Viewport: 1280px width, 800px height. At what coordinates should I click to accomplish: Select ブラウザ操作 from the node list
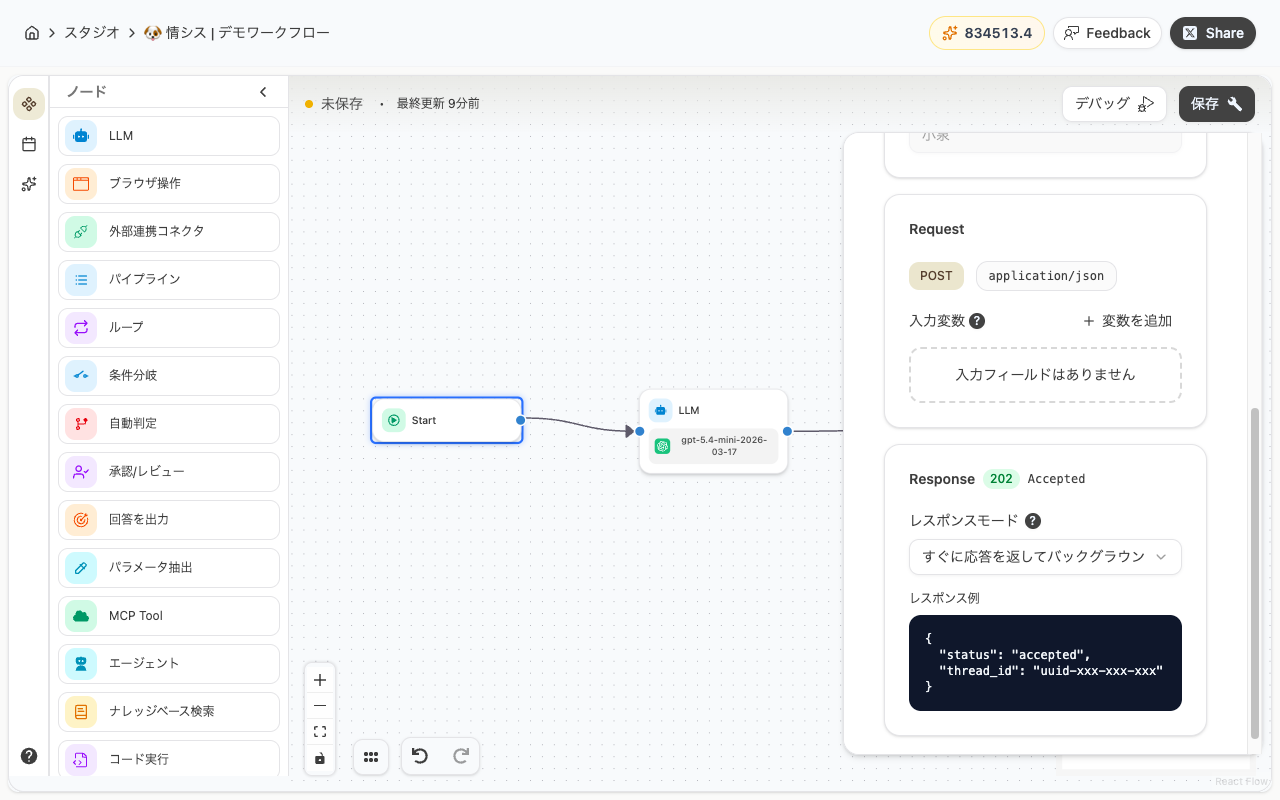point(169,184)
